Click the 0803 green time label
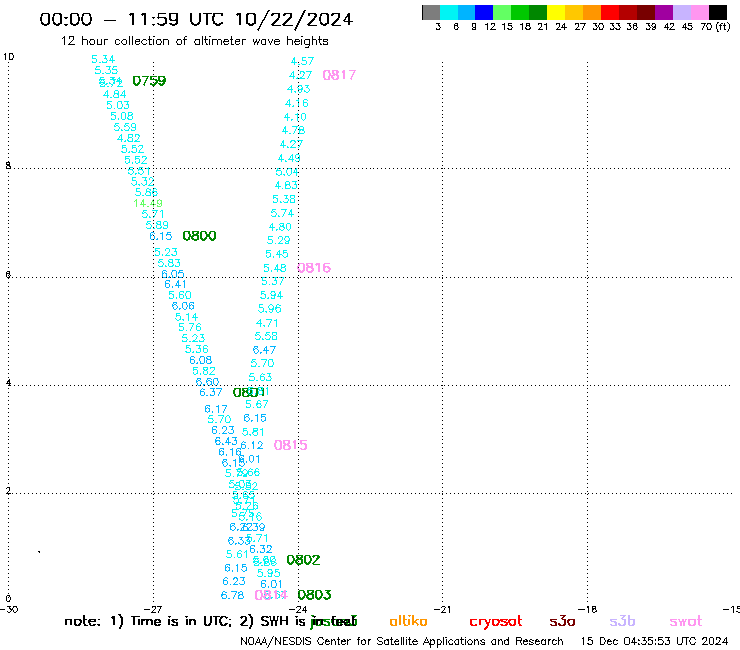Image resolution: width=740 pixels, height=650 pixels. (x=314, y=595)
